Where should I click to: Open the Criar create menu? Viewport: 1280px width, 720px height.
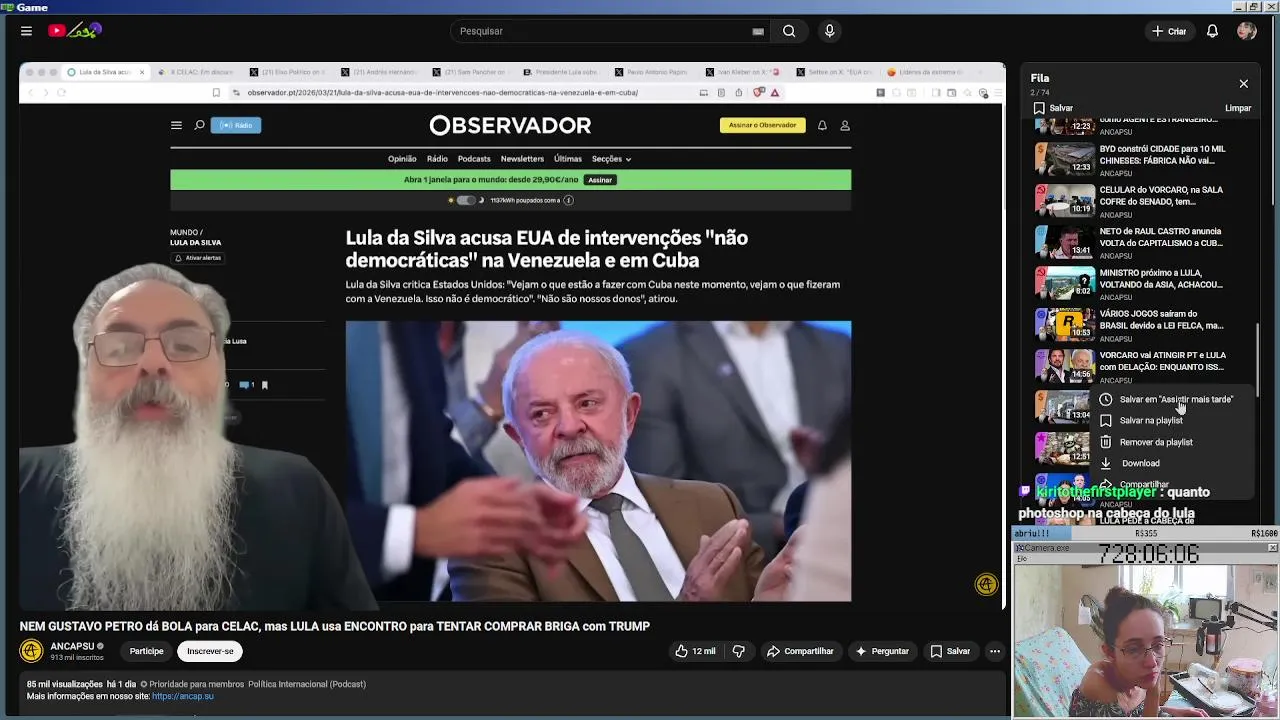coord(1168,31)
